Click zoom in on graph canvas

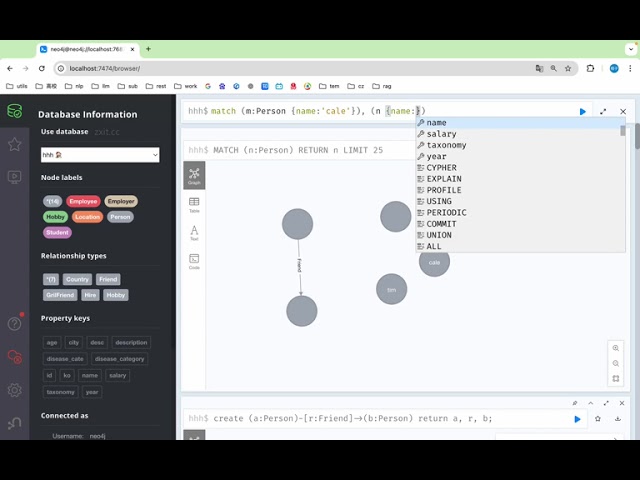point(615,348)
